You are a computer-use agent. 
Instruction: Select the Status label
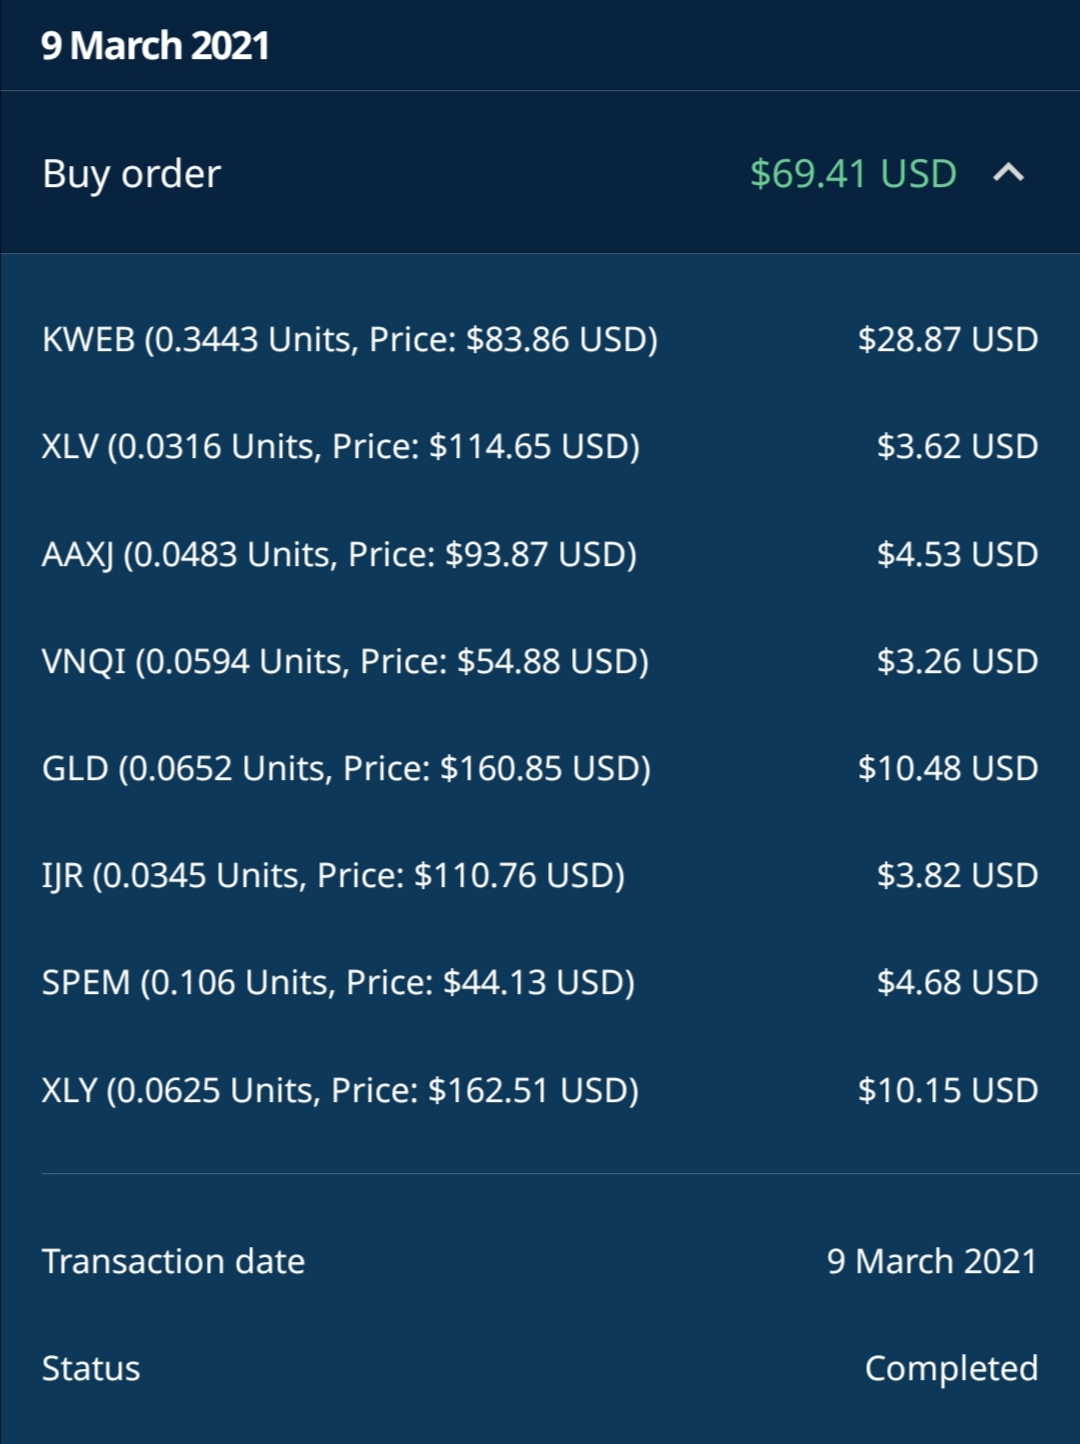pyautogui.click(x=91, y=1368)
